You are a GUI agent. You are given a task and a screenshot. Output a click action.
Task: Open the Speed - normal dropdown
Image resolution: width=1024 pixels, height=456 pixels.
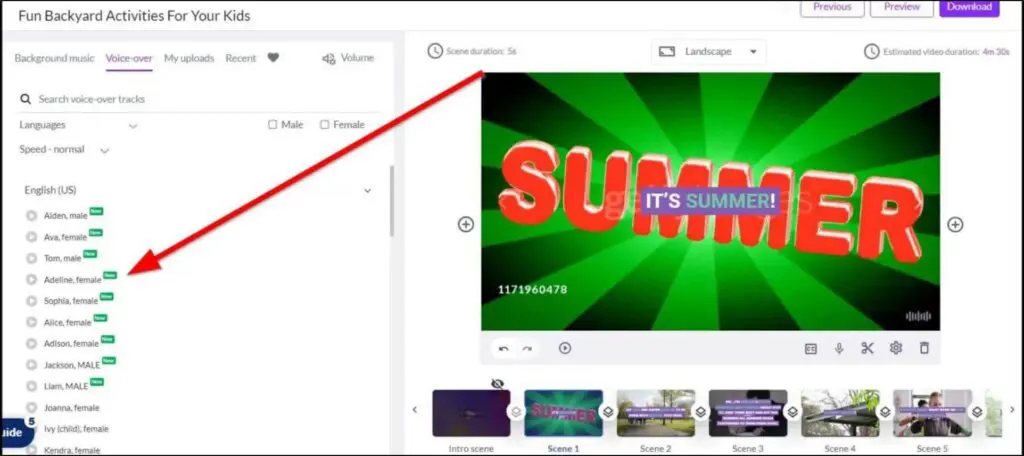[64, 150]
